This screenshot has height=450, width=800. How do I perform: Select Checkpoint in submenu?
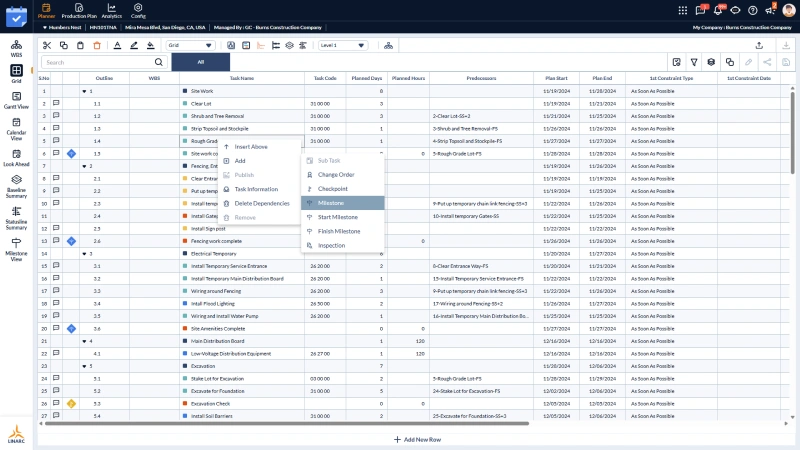coord(342,189)
